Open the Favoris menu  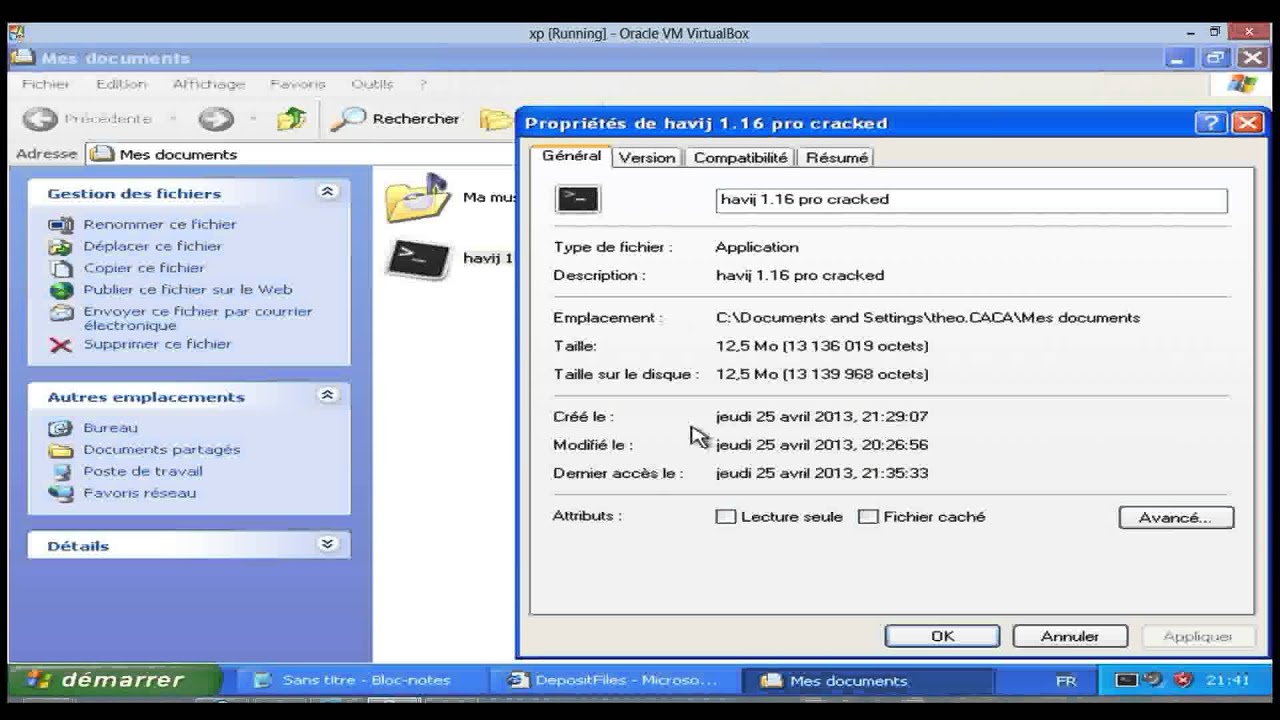pos(298,84)
